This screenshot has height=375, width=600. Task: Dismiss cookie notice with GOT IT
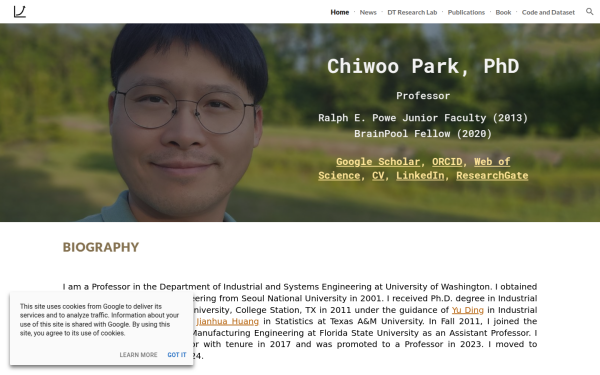(177, 355)
